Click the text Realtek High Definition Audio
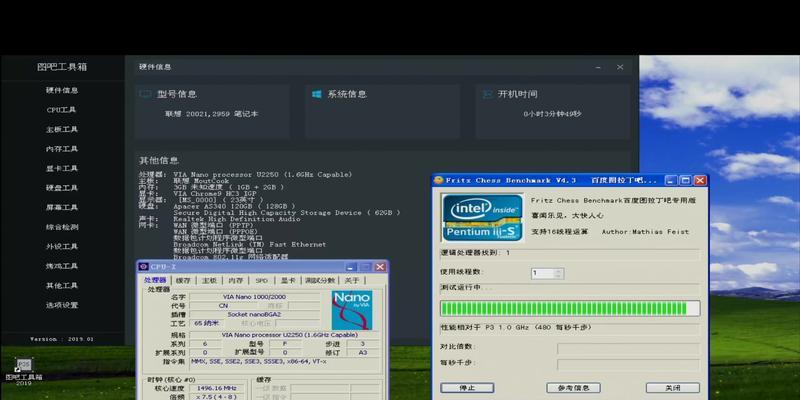This screenshot has height=400, width=800. click(237, 219)
